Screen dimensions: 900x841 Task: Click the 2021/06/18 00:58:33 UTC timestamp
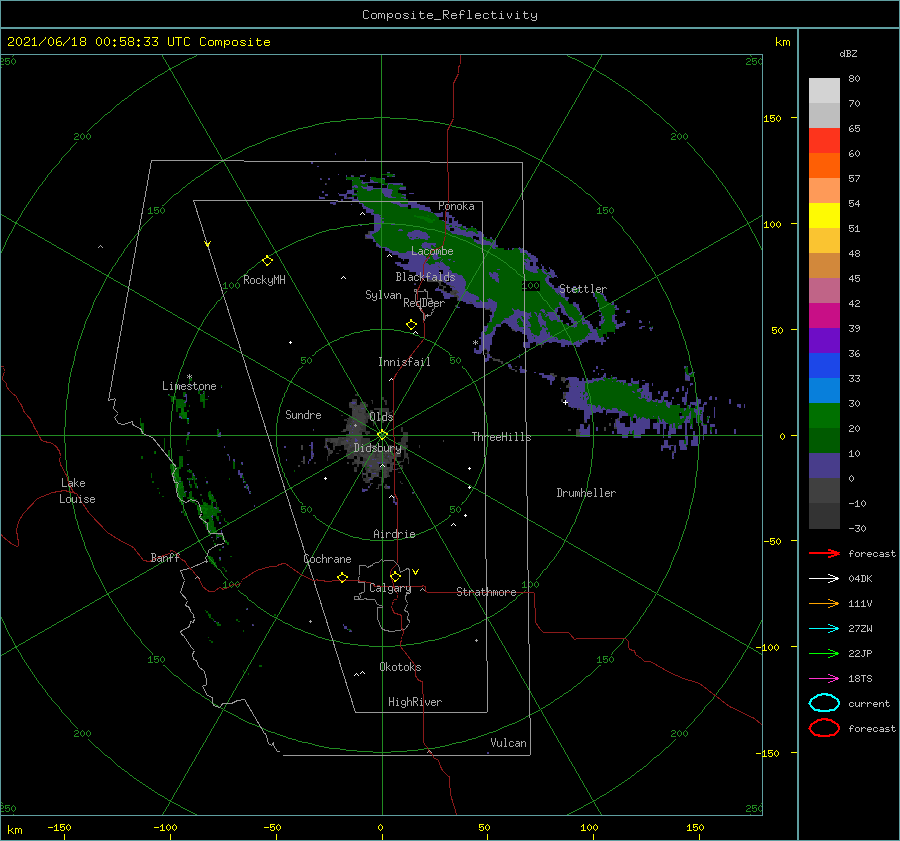click(138, 42)
